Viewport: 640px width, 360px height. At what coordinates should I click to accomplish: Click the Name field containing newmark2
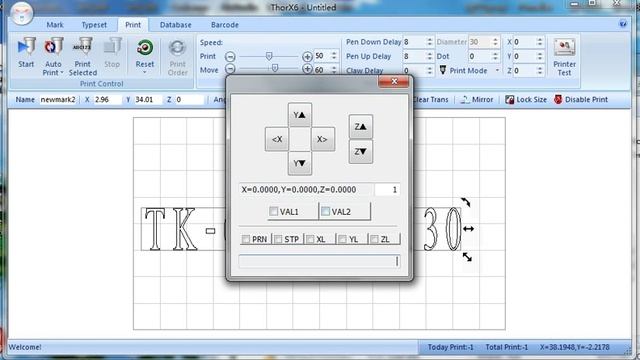[x=58, y=100]
